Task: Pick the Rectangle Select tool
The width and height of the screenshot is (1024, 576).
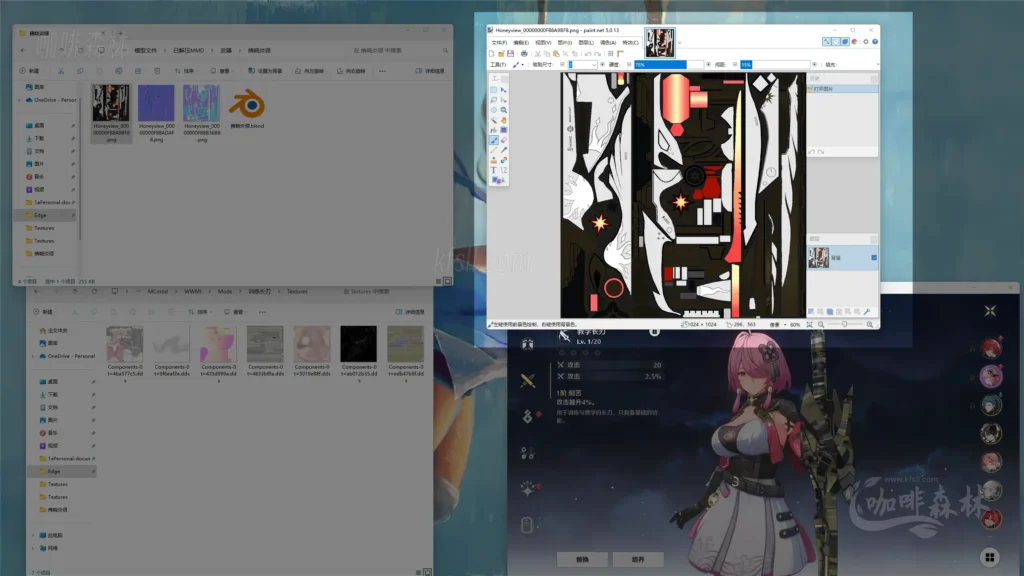Action: 494,91
